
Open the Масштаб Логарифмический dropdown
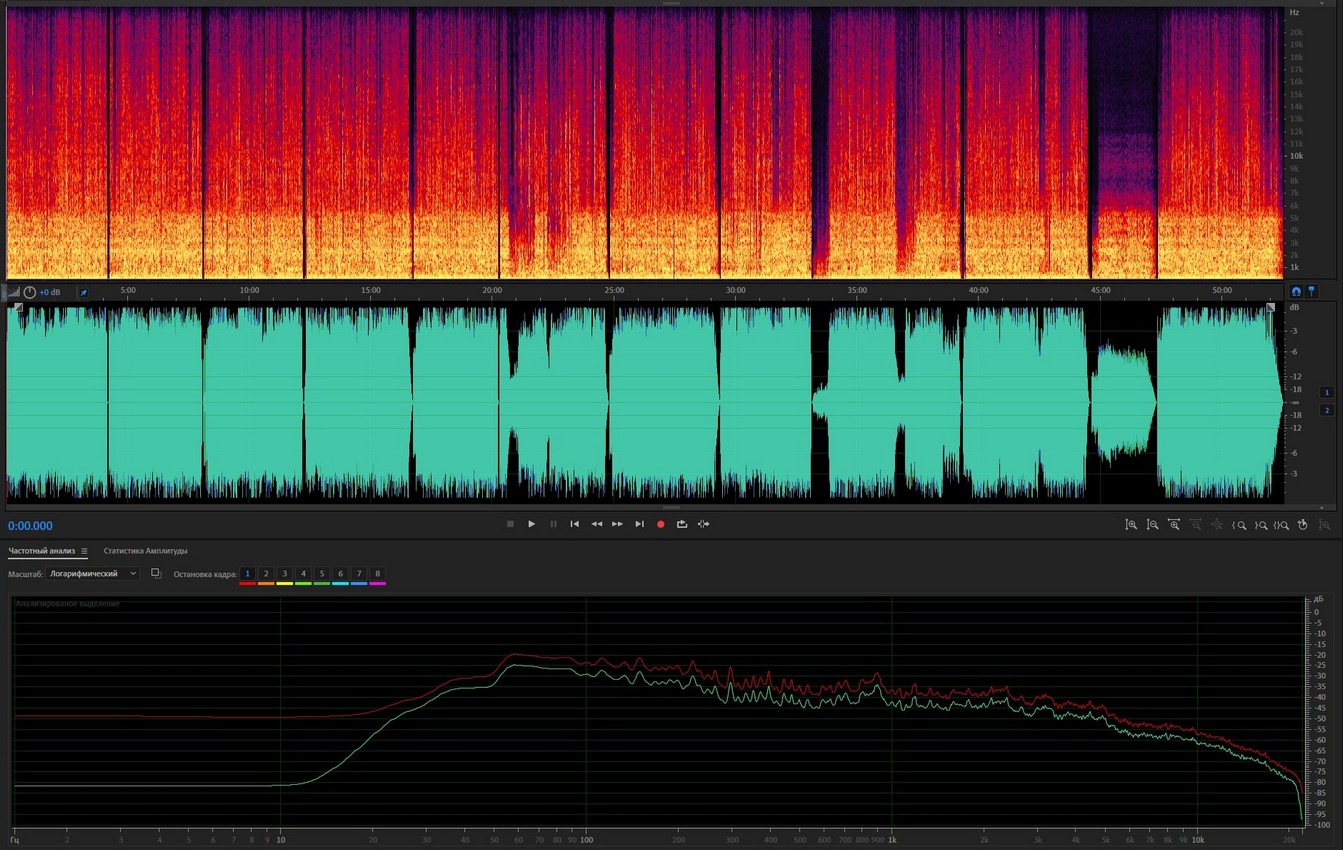(x=93, y=574)
